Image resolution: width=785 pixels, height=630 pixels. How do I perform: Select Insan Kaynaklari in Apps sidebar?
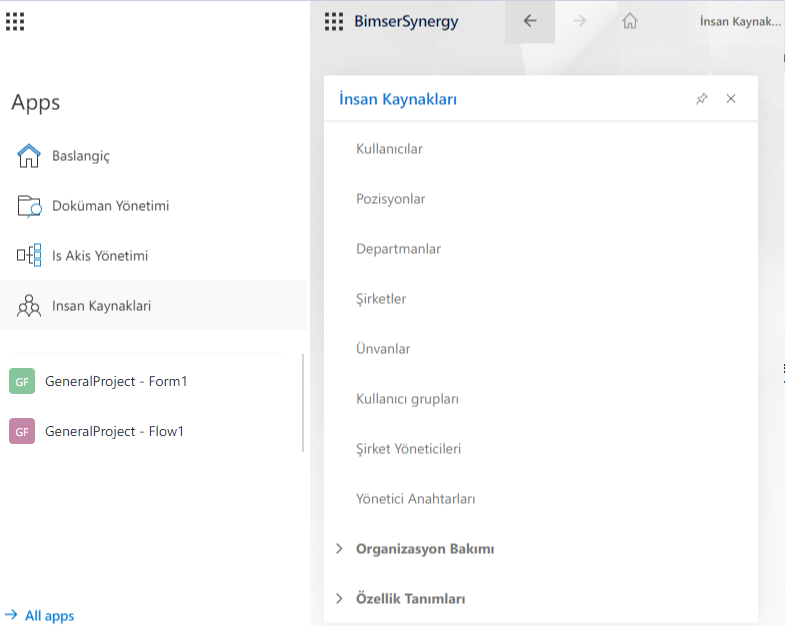101,306
